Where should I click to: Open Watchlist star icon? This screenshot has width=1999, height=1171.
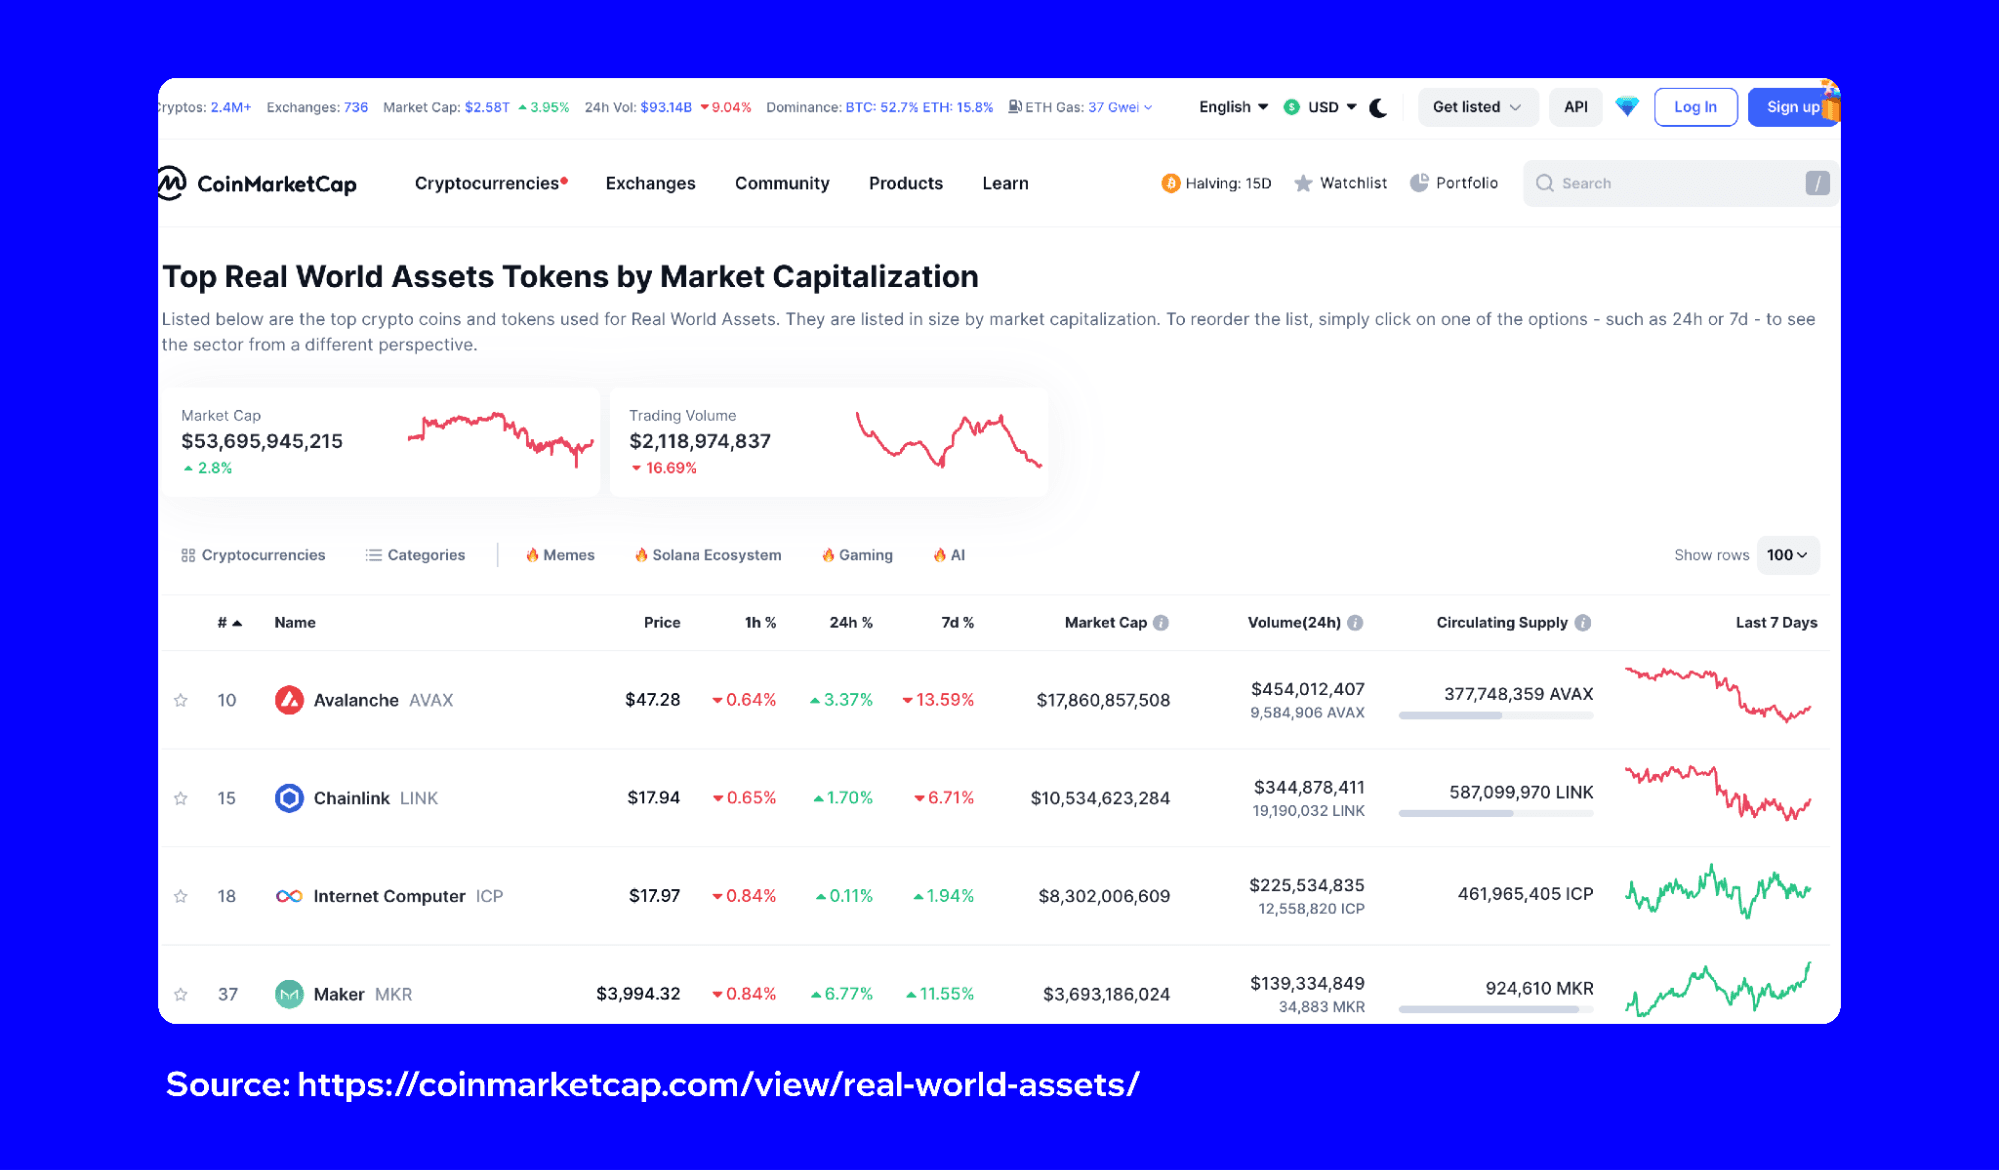[x=1303, y=183]
